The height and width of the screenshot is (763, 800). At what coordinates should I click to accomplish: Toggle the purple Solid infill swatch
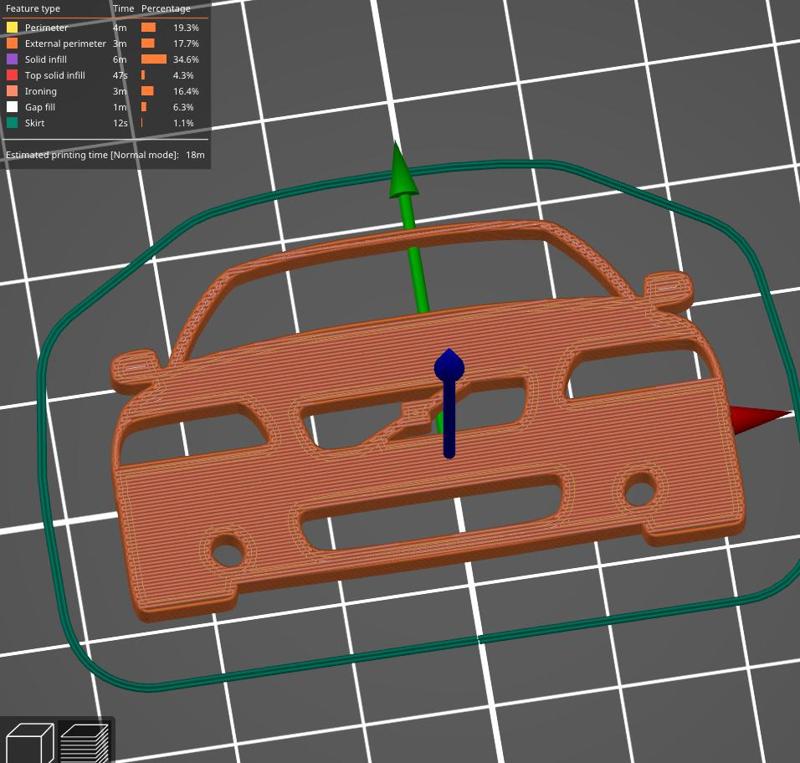[12, 59]
